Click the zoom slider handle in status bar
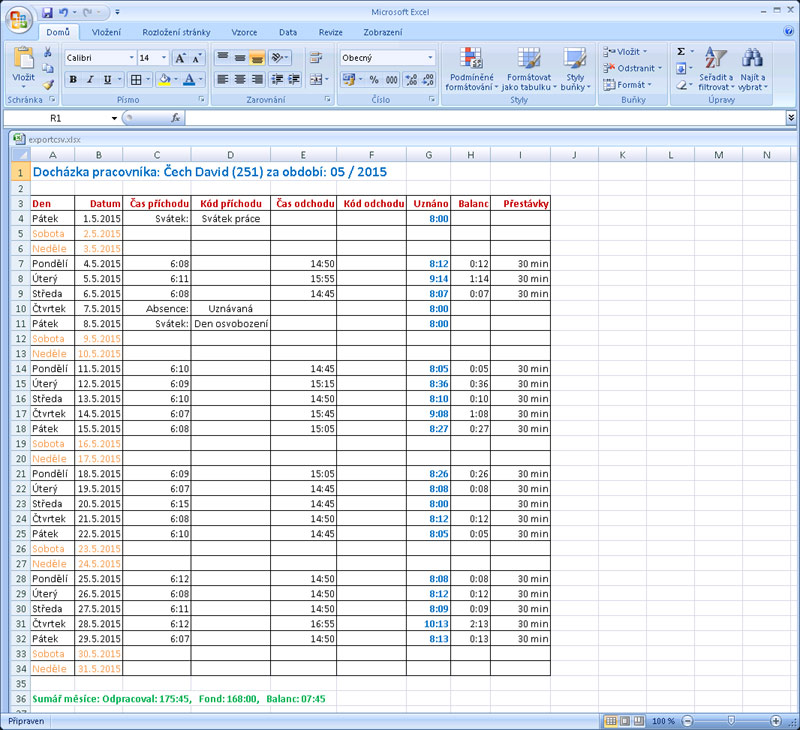Viewport: 800px width, 730px height. pos(731,720)
